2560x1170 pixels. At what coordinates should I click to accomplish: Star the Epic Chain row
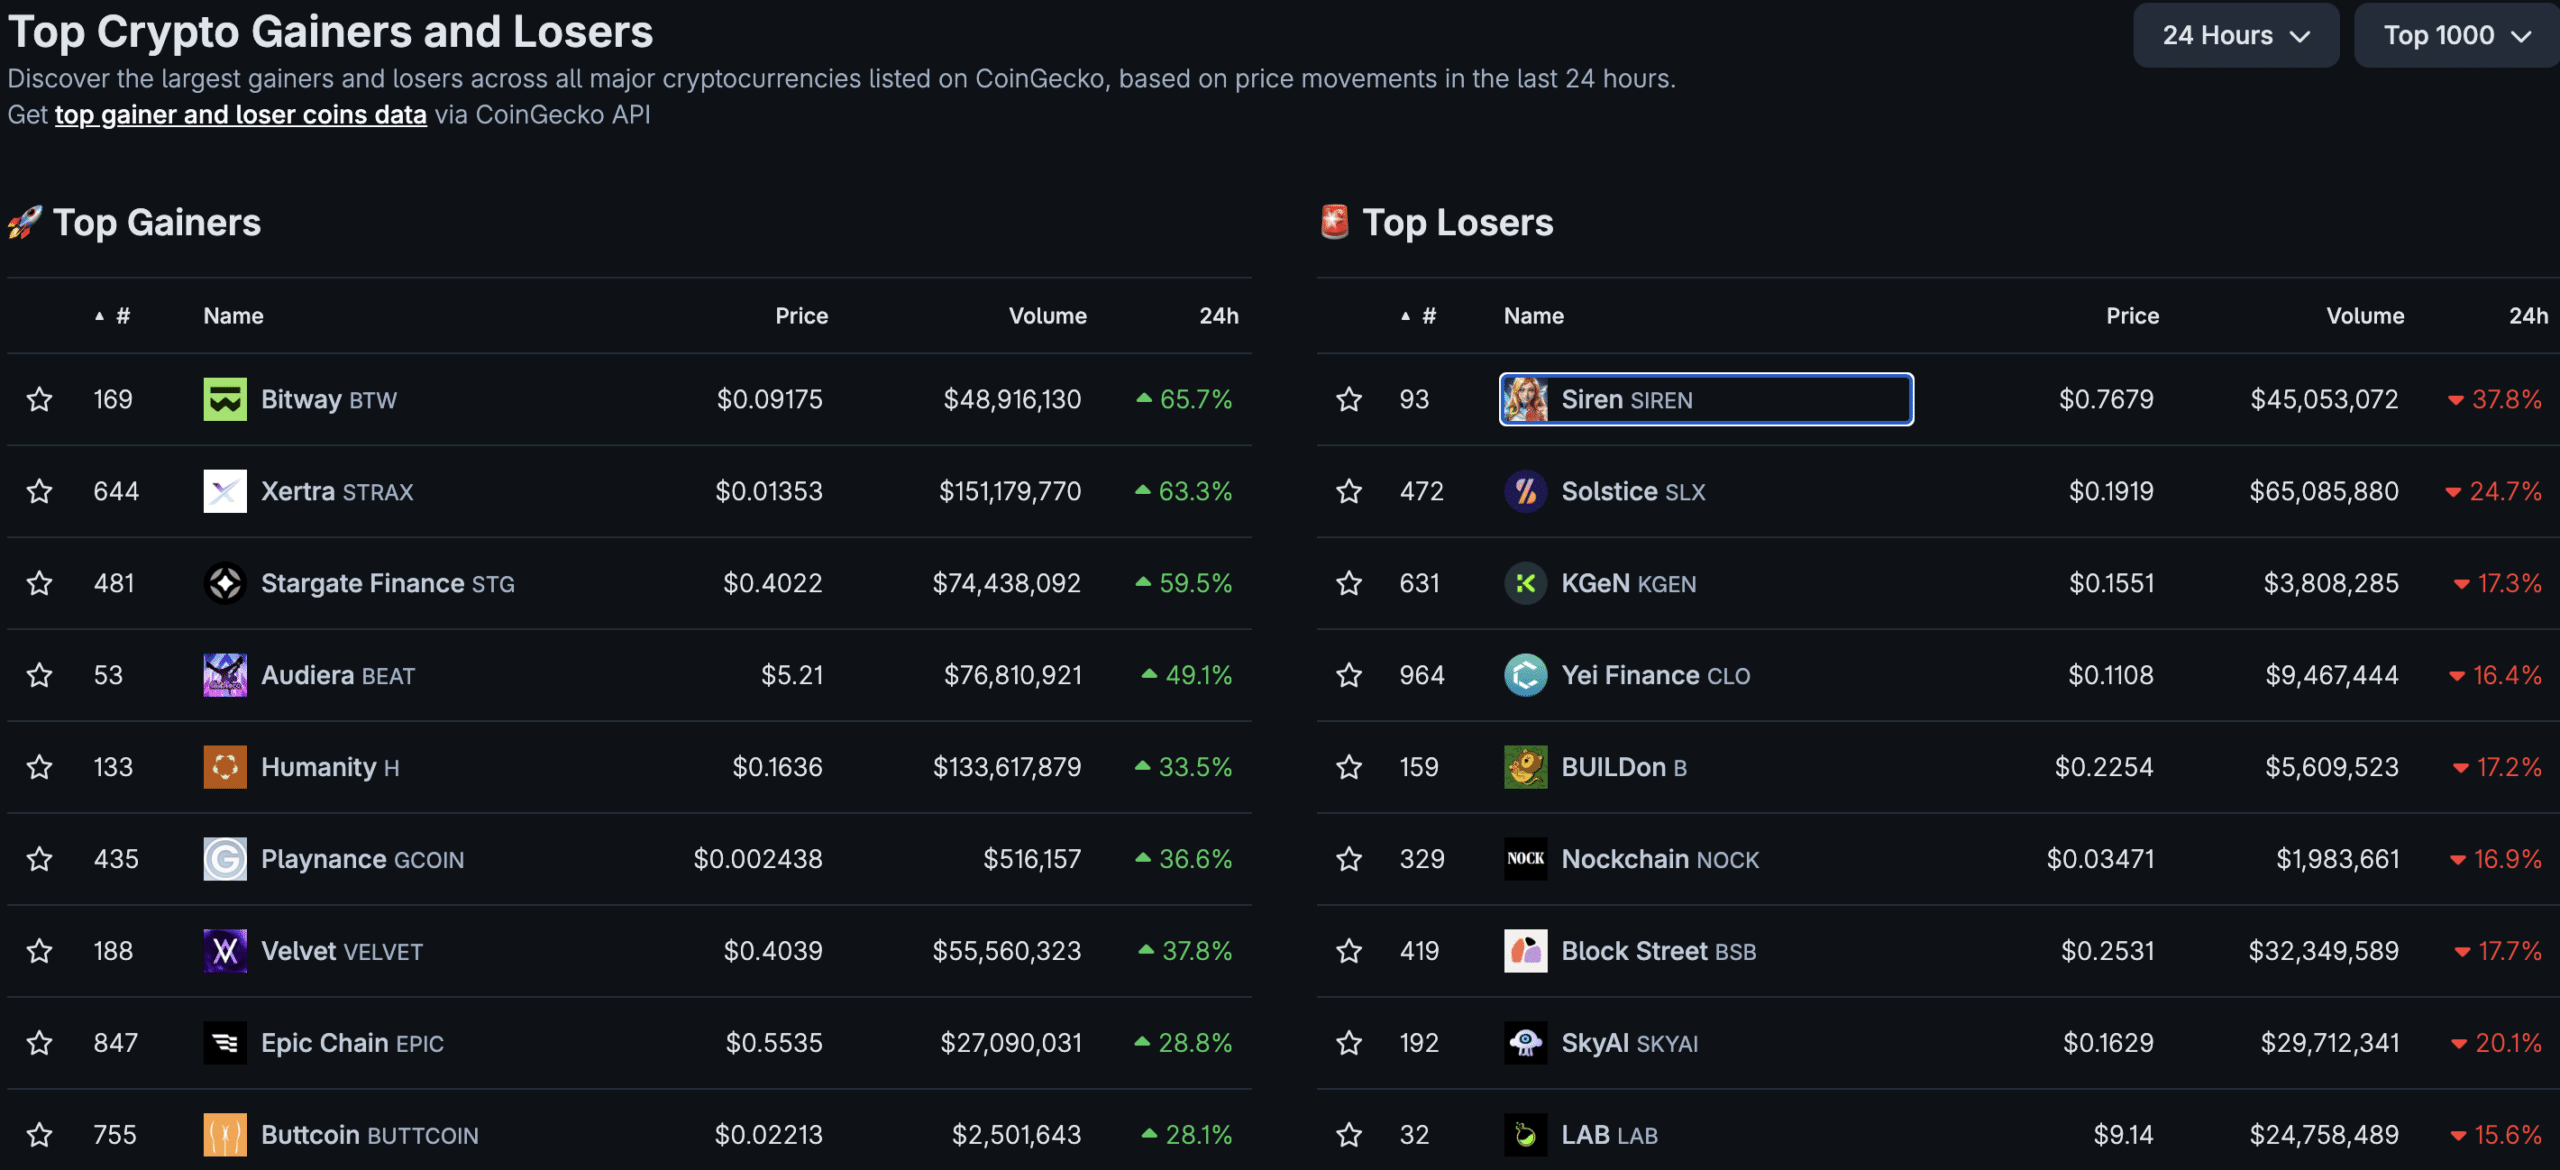click(x=39, y=1044)
